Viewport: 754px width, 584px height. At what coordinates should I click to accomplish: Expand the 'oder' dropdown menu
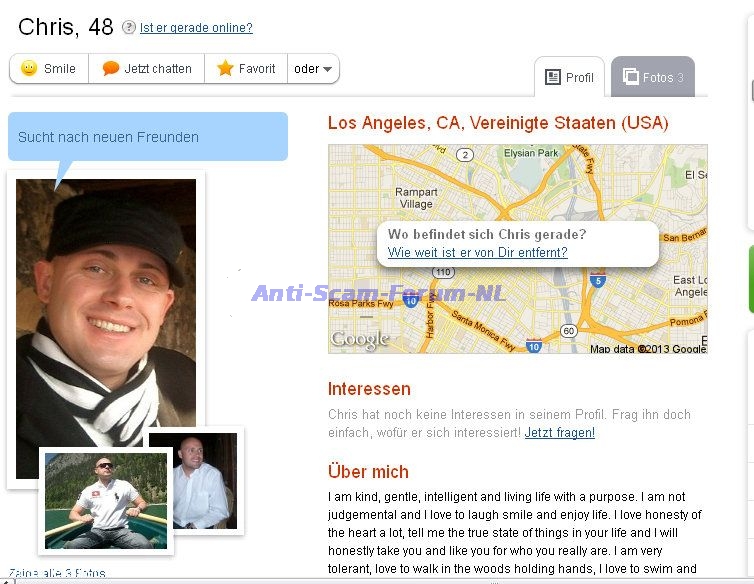314,69
